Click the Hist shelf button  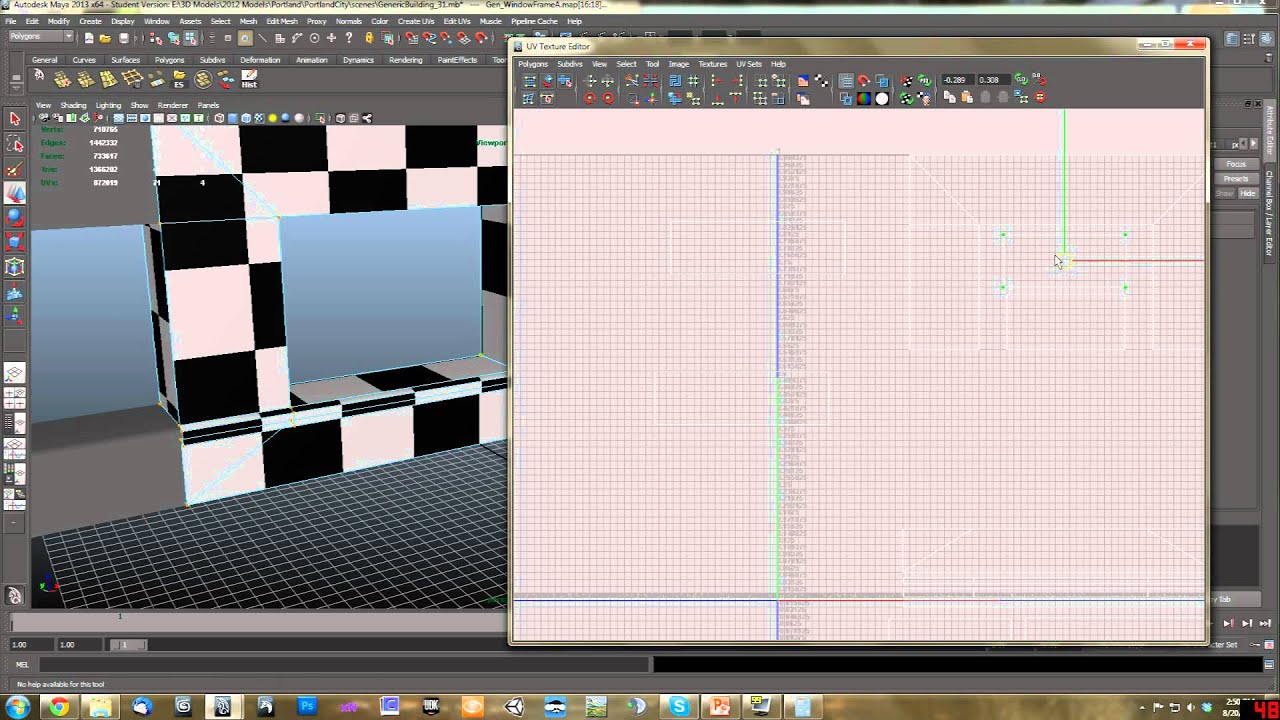(x=249, y=79)
